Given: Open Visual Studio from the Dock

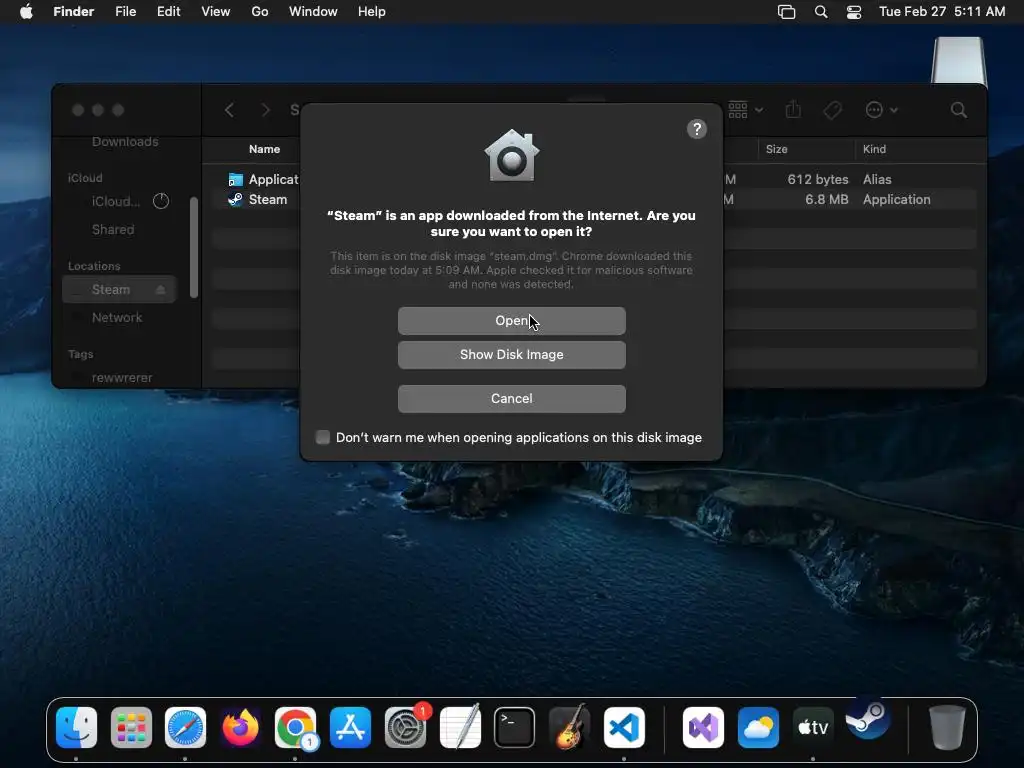Looking at the screenshot, I should click(x=703, y=727).
